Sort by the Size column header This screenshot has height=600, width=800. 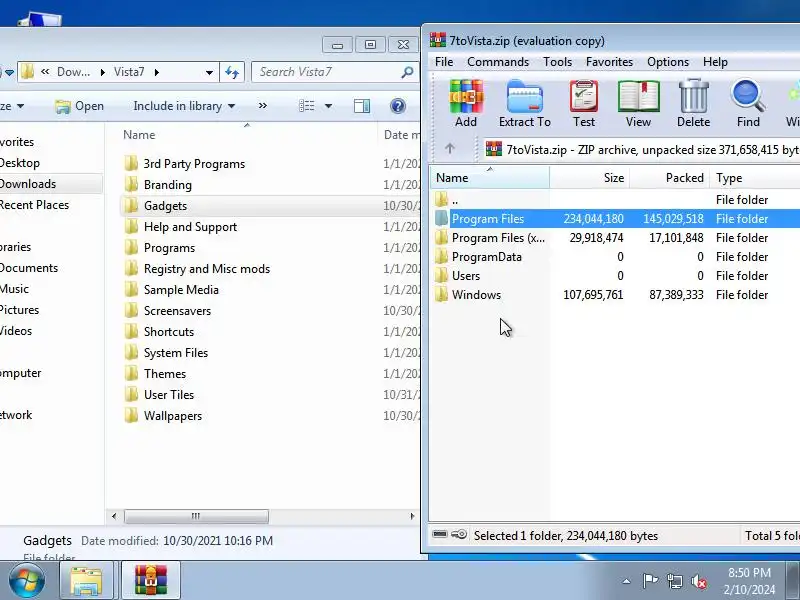pyautogui.click(x=589, y=178)
